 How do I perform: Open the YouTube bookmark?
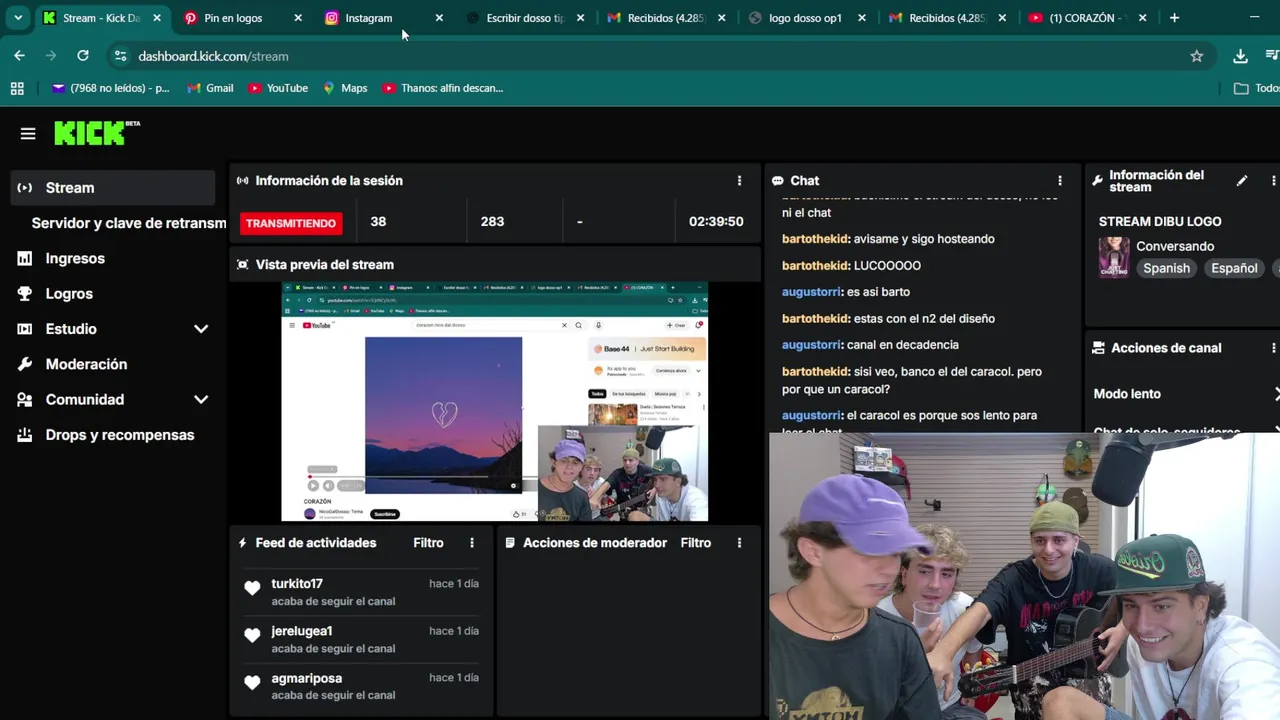coord(278,88)
